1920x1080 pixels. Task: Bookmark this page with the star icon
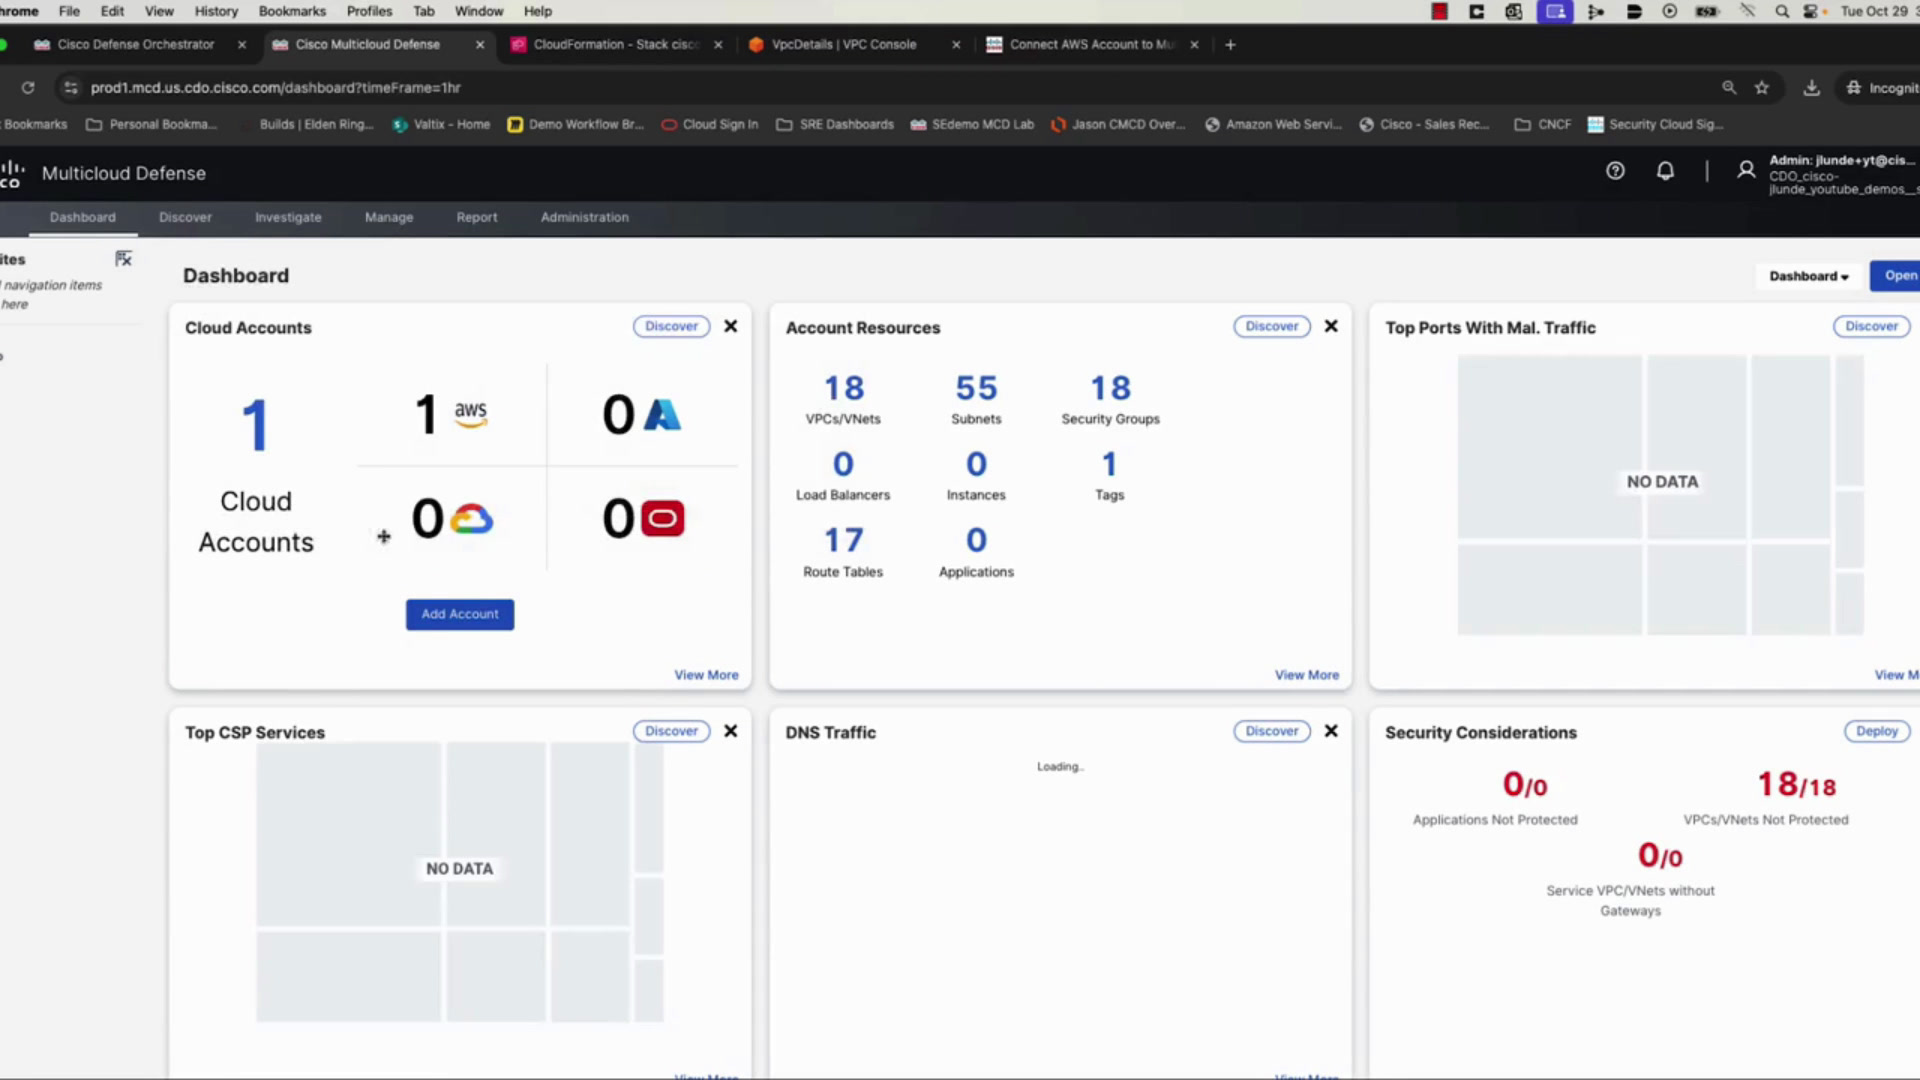click(1762, 88)
